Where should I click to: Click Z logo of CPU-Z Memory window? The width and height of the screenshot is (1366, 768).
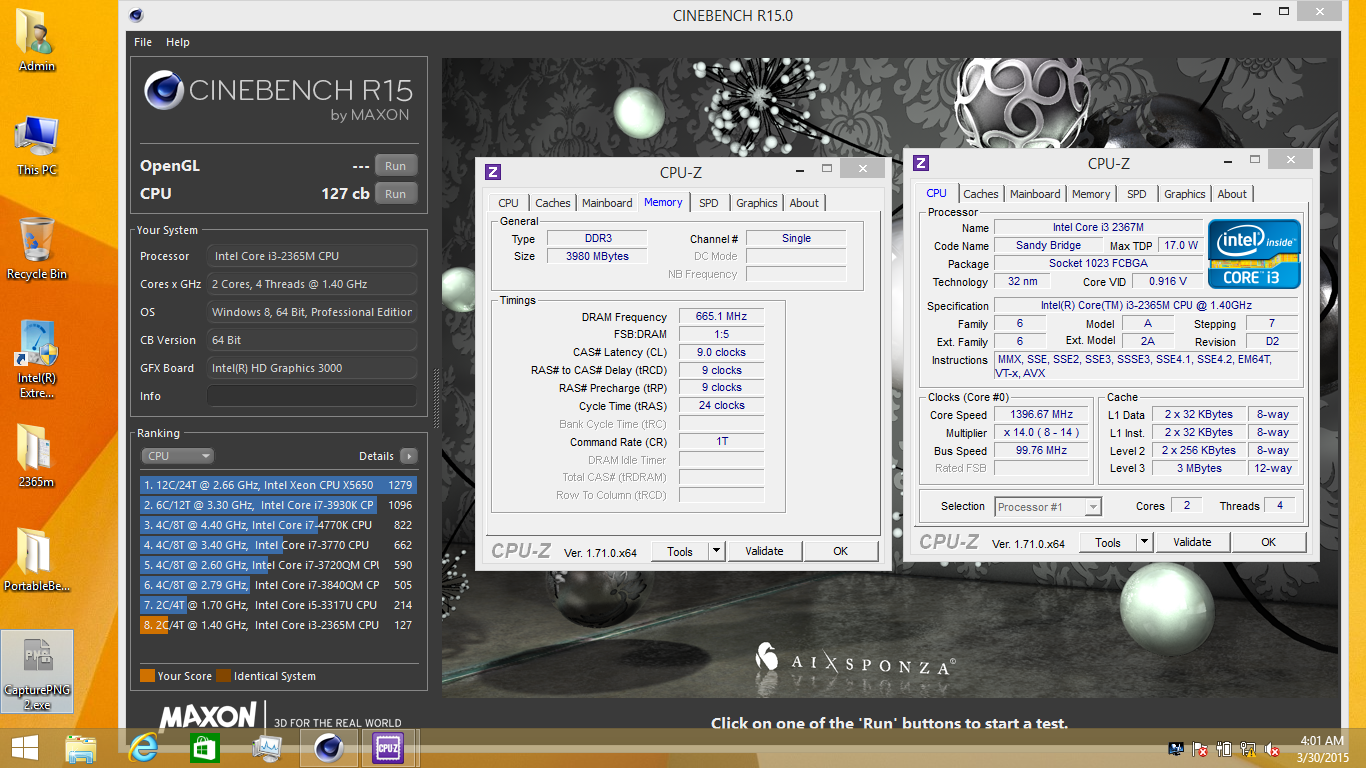[492, 172]
